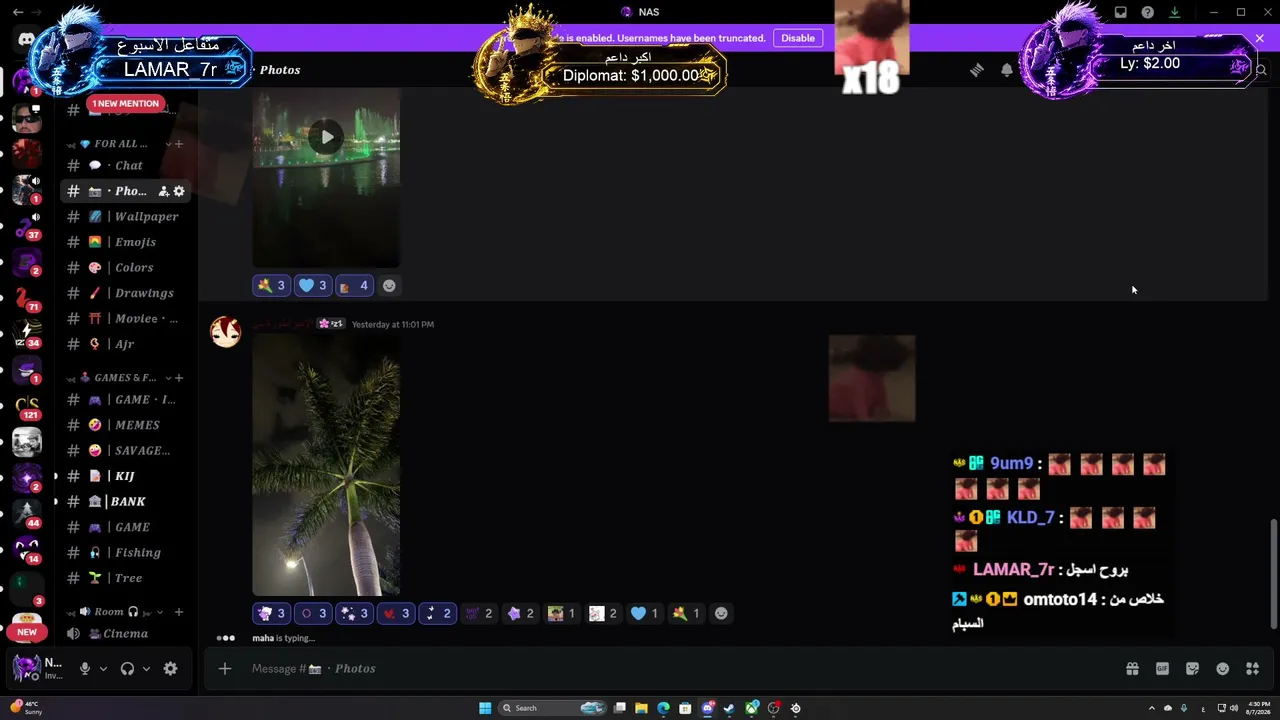Open notification settings bell icon
The image size is (1280, 720).
coord(1007,70)
